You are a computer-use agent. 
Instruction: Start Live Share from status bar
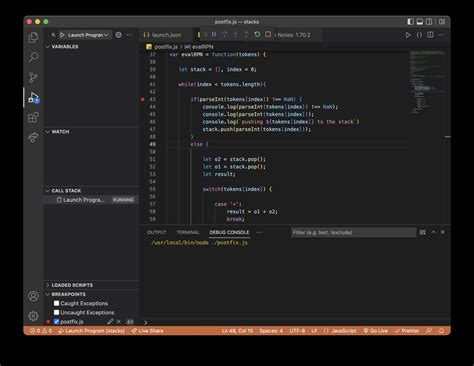(x=147, y=331)
